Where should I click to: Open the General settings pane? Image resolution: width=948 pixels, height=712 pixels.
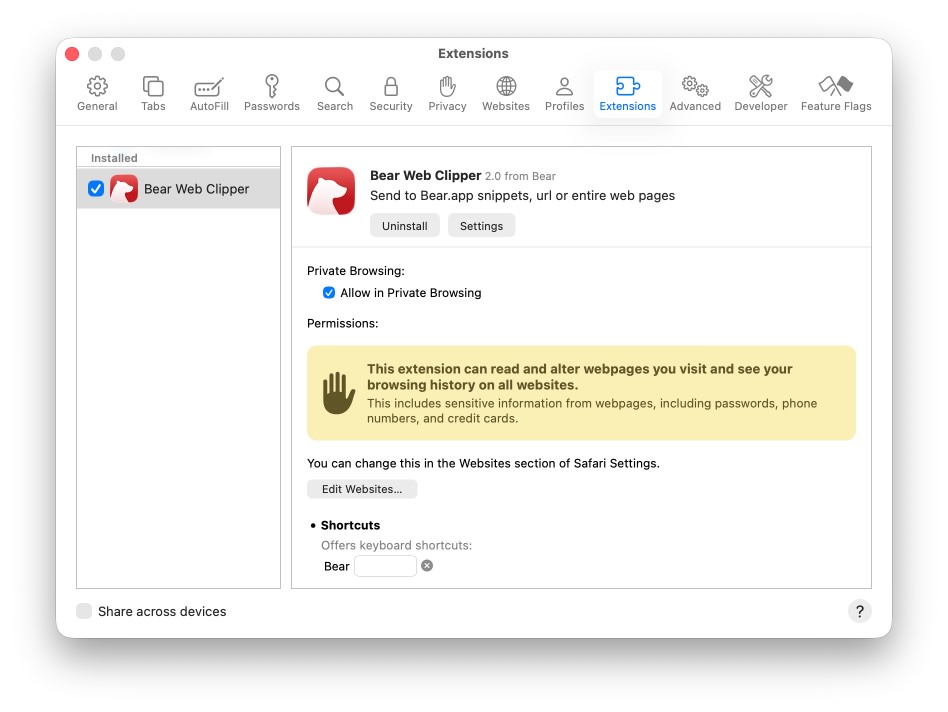[97, 94]
